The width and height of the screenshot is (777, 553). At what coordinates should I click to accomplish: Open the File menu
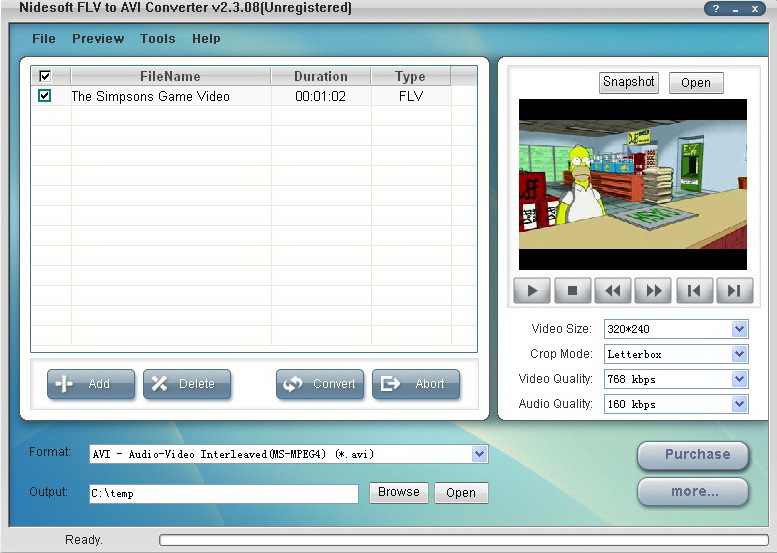(44, 39)
